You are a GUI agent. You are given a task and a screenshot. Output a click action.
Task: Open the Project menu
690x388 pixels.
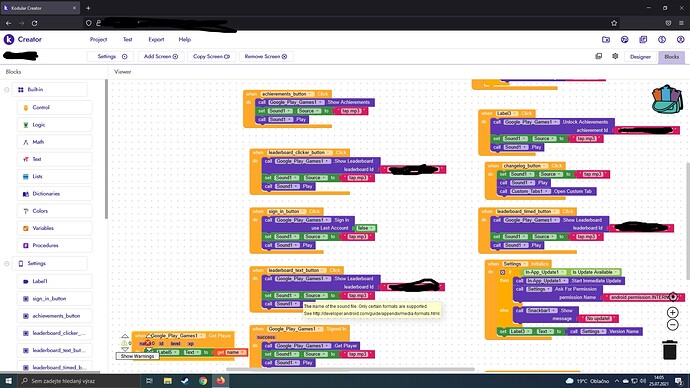99,40
